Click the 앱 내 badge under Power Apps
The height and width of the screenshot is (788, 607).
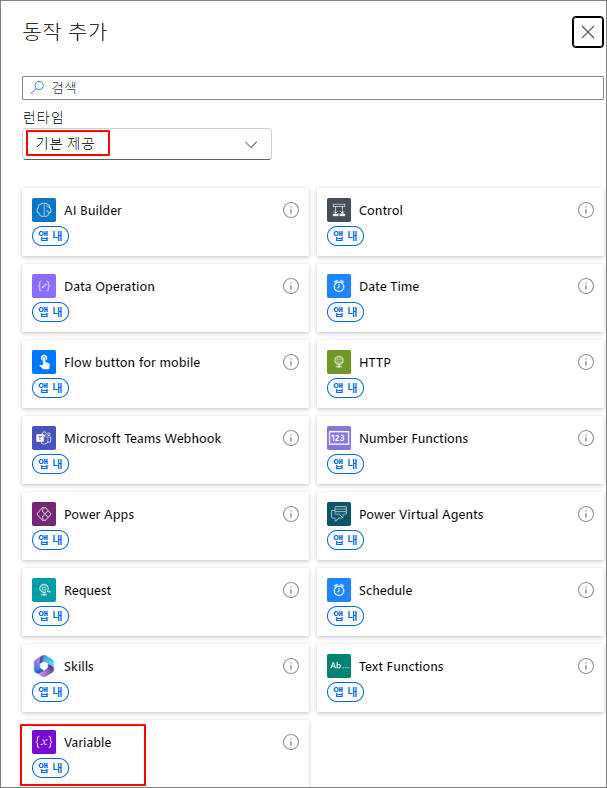coord(50,540)
